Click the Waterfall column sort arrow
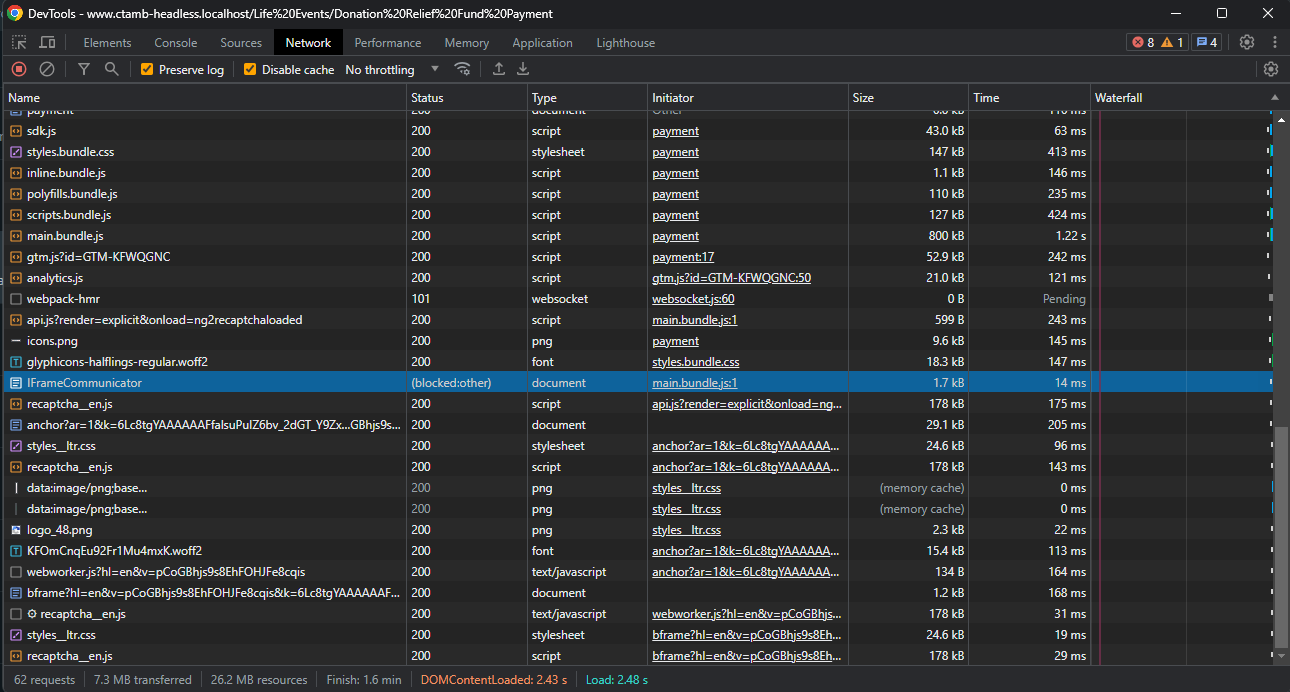Screen dimensions: 1290x692 pos(1275,98)
